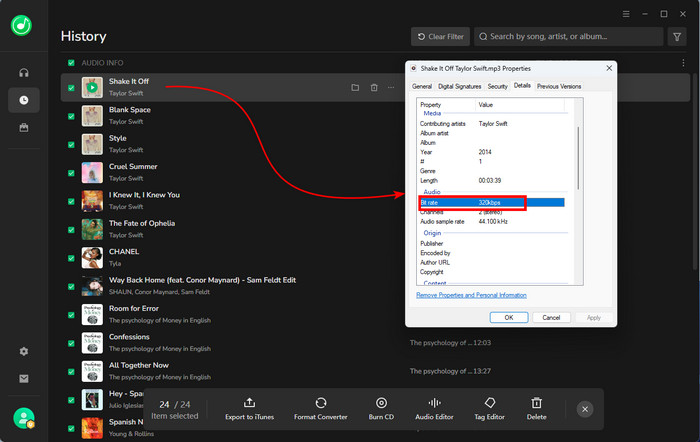Dismiss the selection toolbar with X
700x442 pixels.
pos(585,409)
